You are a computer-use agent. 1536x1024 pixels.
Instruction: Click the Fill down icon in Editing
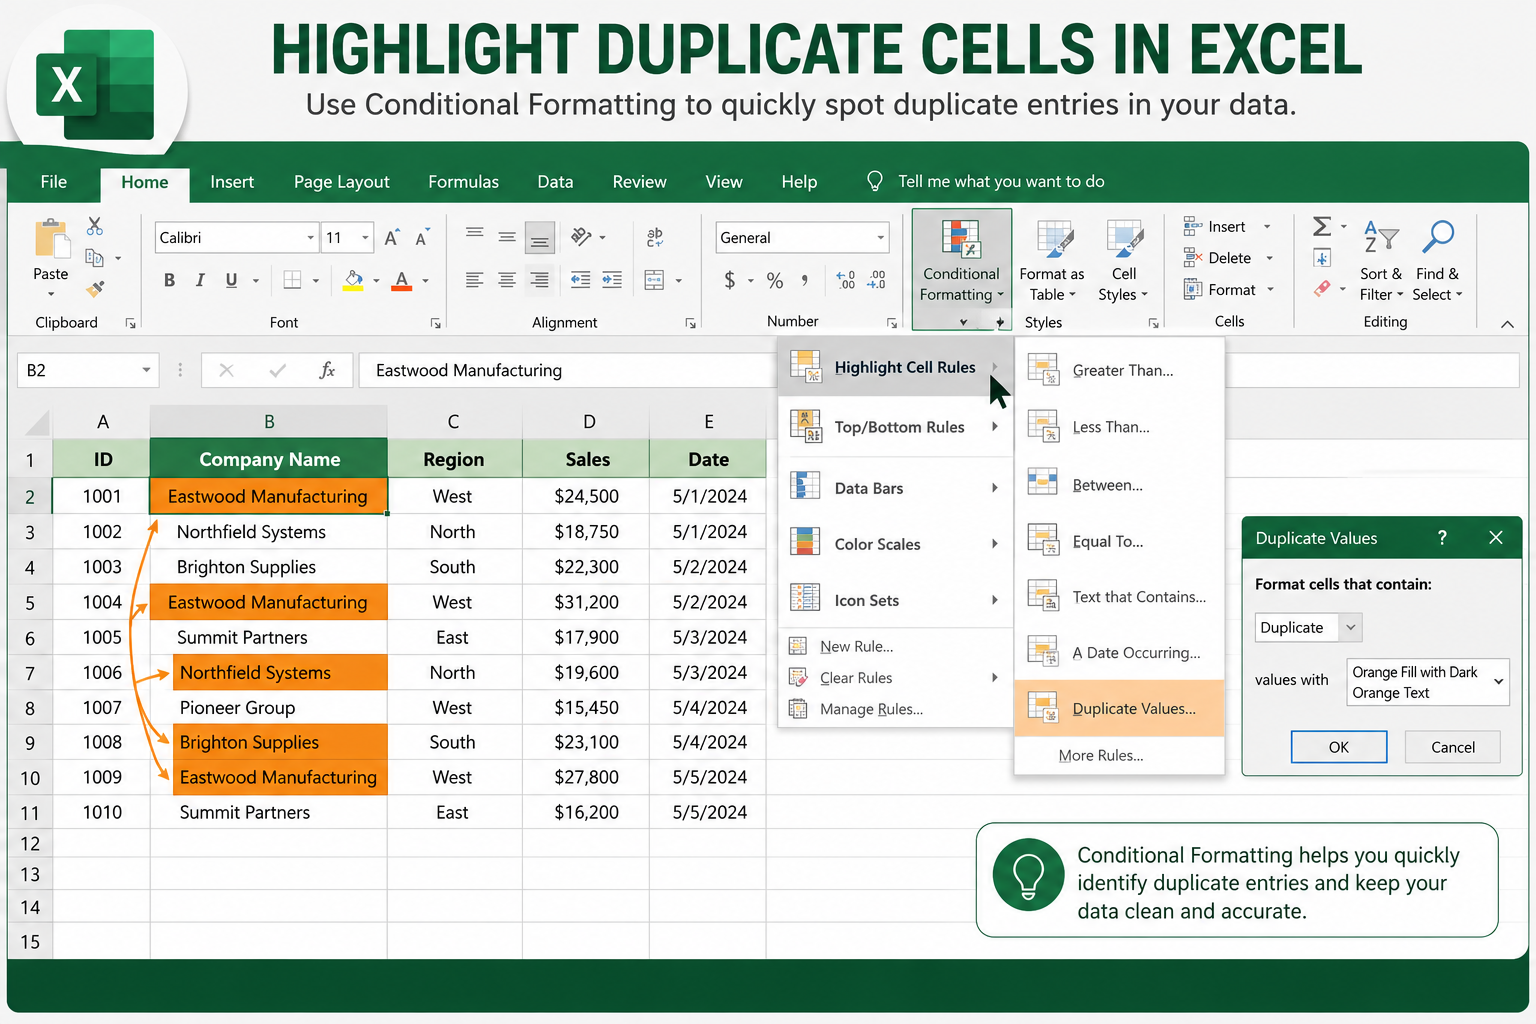(x=1322, y=258)
